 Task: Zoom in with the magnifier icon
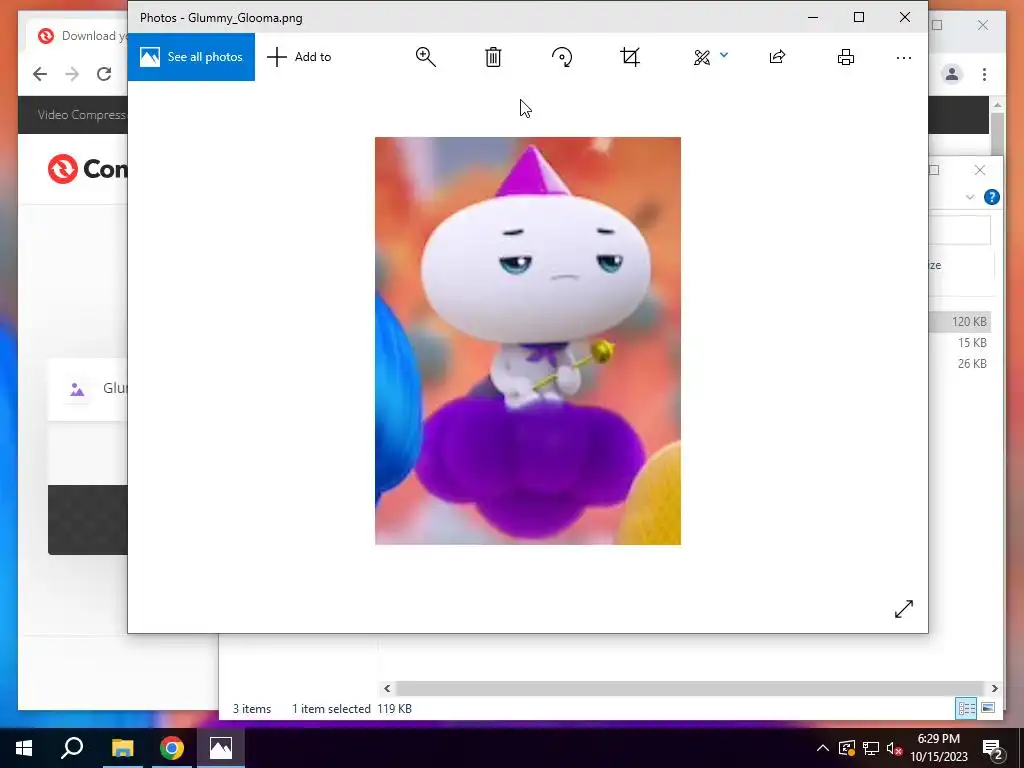click(425, 57)
